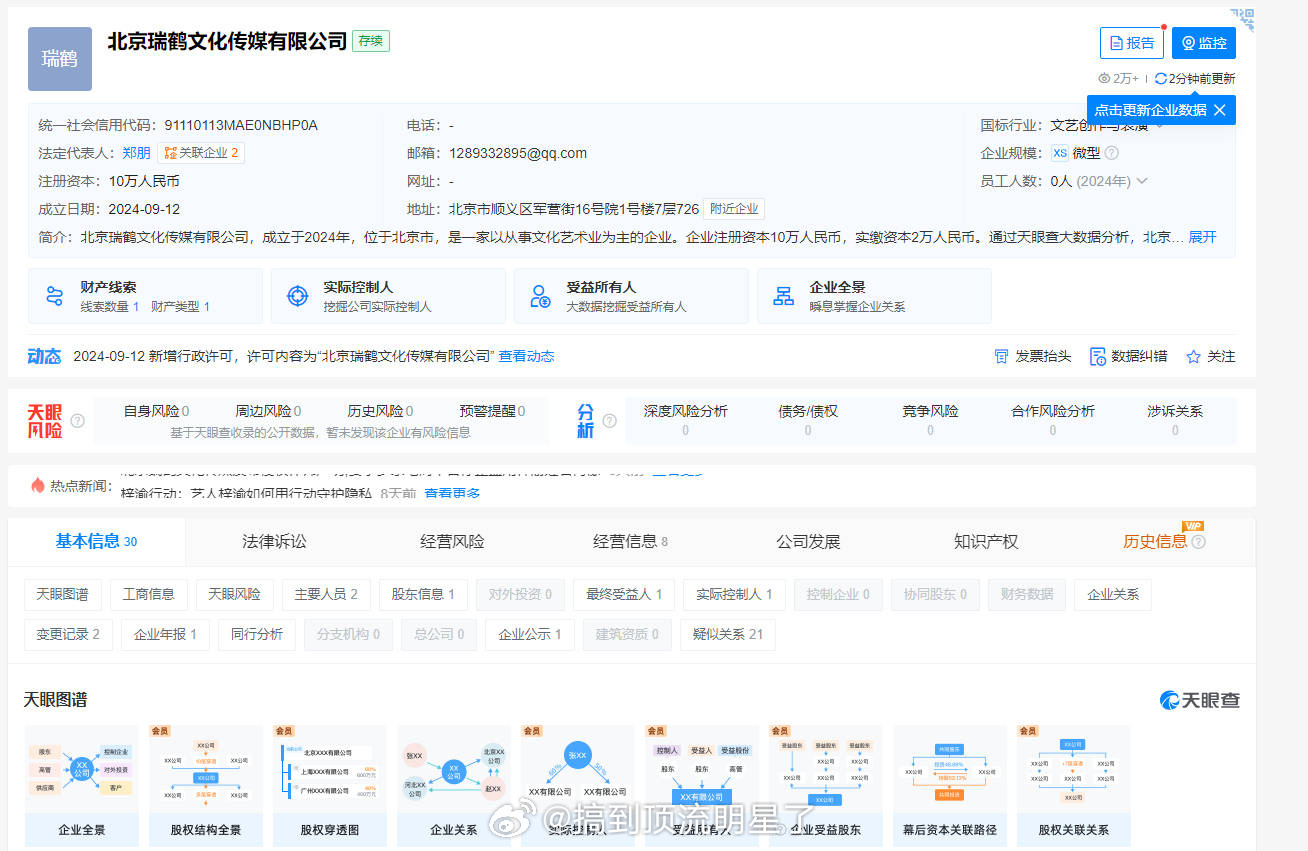Viewport: 1308px width, 851px height.
Task: Open the 股权结构全景 graph thumbnail
Action: 205,786
